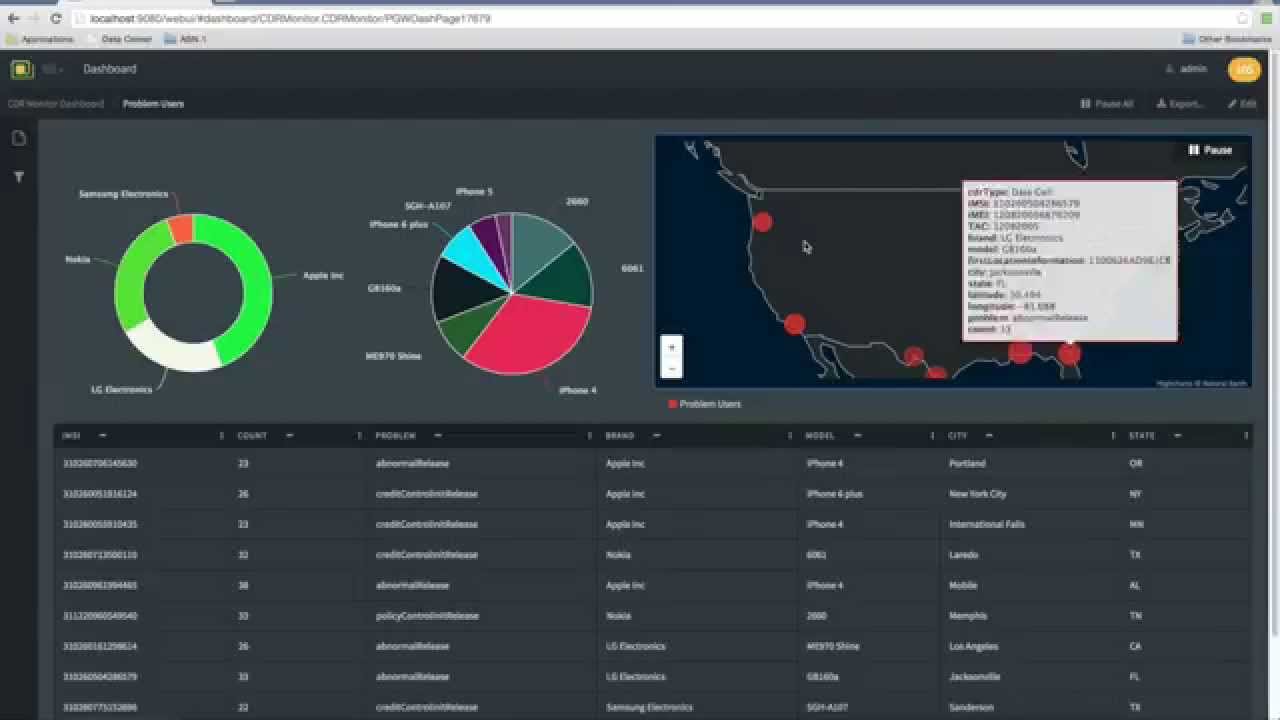The width and height of the screenshot is (1280, 720).
Task: Click the Portland city cell
Action: (x=967, y=464)
